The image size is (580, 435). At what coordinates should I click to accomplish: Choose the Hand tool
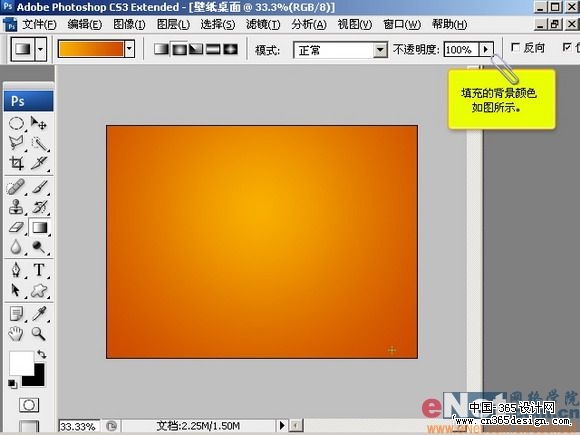16,334
